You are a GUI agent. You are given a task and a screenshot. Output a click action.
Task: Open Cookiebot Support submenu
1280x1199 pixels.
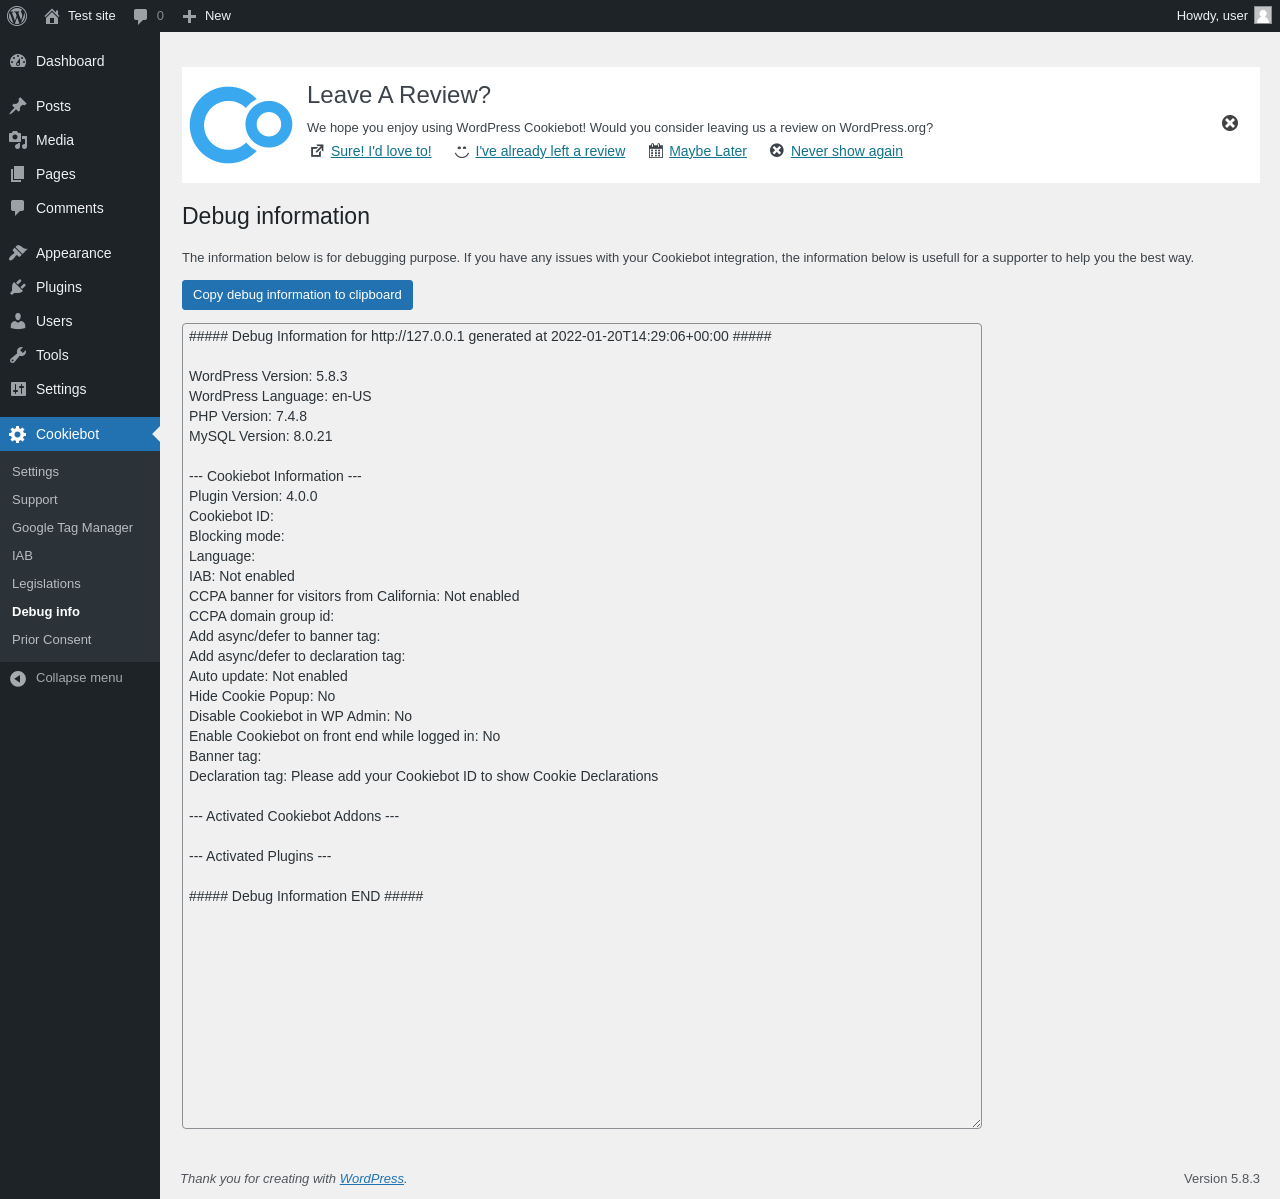click(80, 500)
